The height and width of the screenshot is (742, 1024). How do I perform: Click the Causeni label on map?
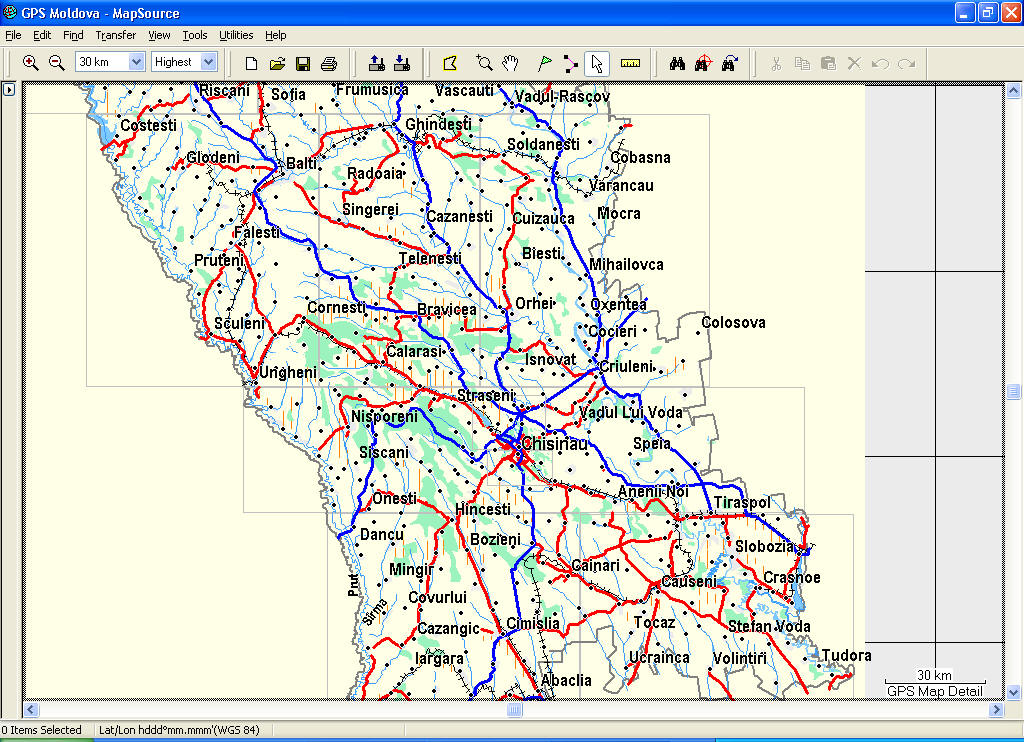[689, 581]
